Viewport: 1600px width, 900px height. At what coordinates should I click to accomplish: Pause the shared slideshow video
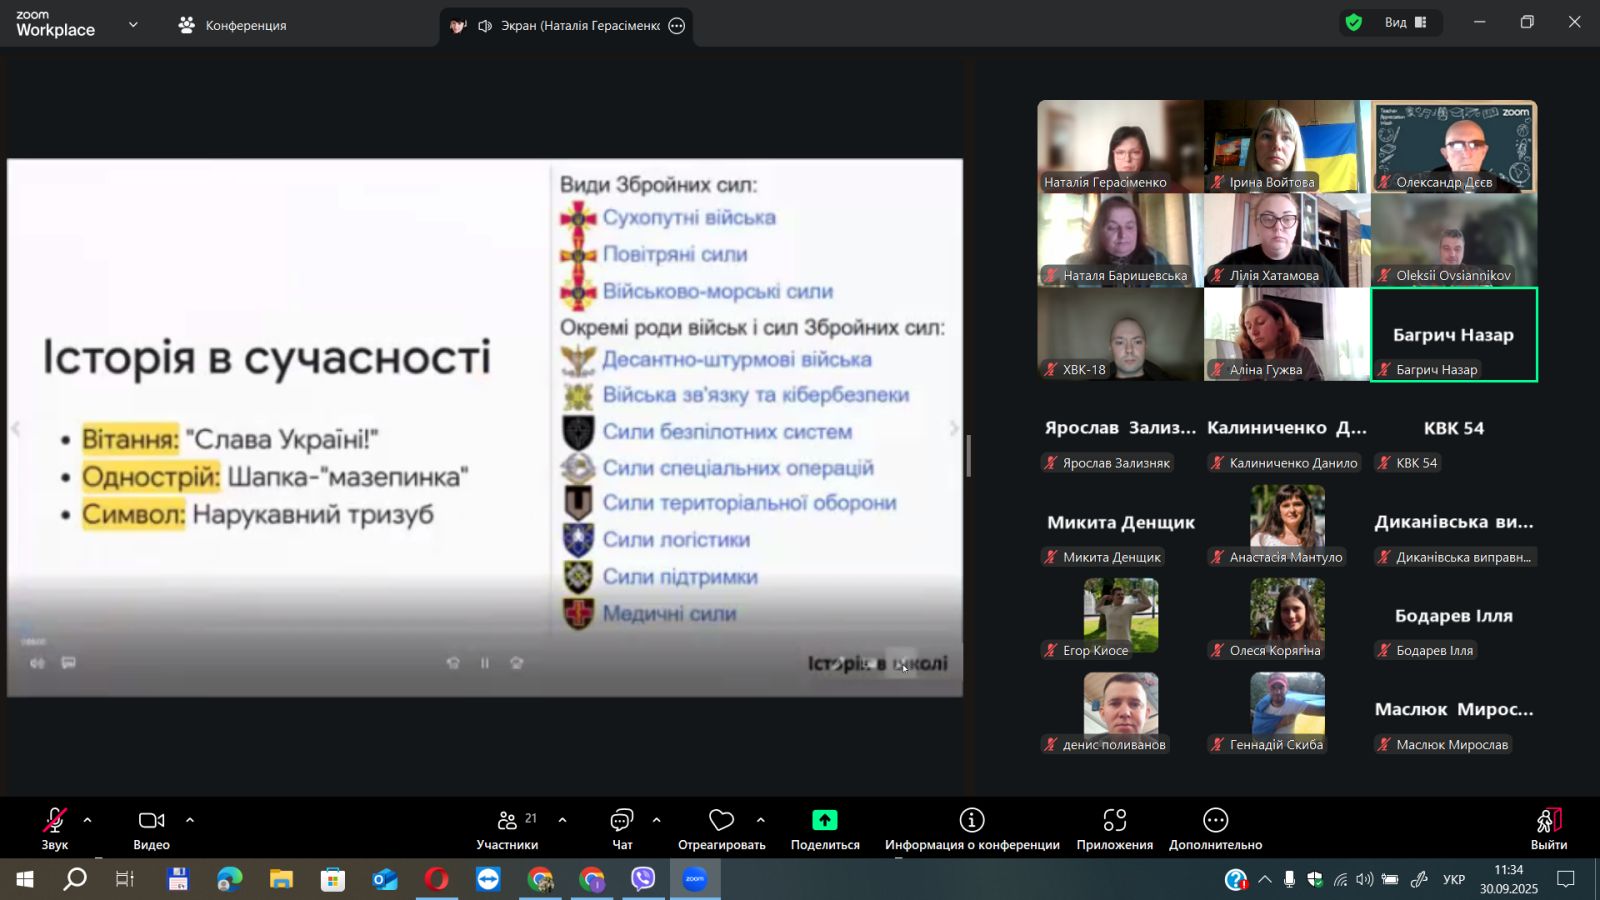pos(485,663)
